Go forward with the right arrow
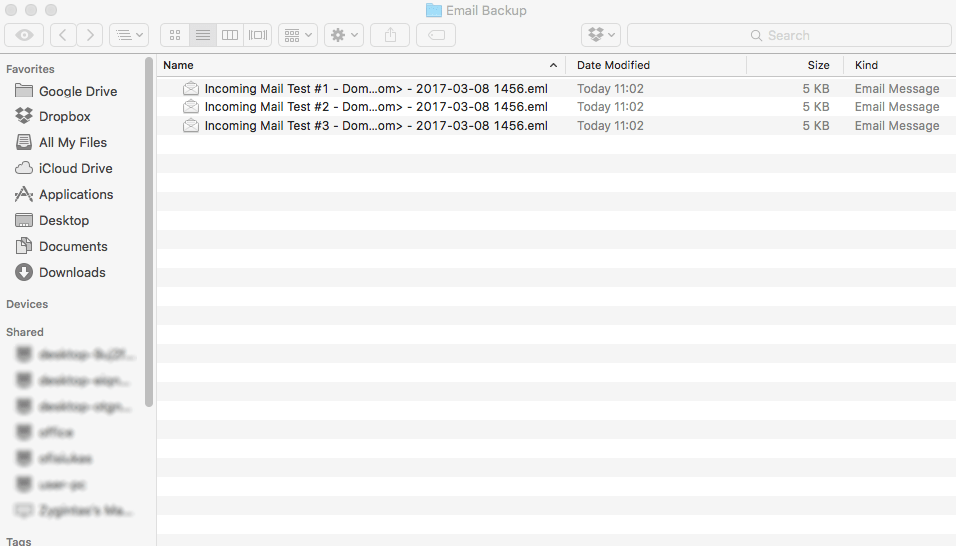 [x=90, y=35]
